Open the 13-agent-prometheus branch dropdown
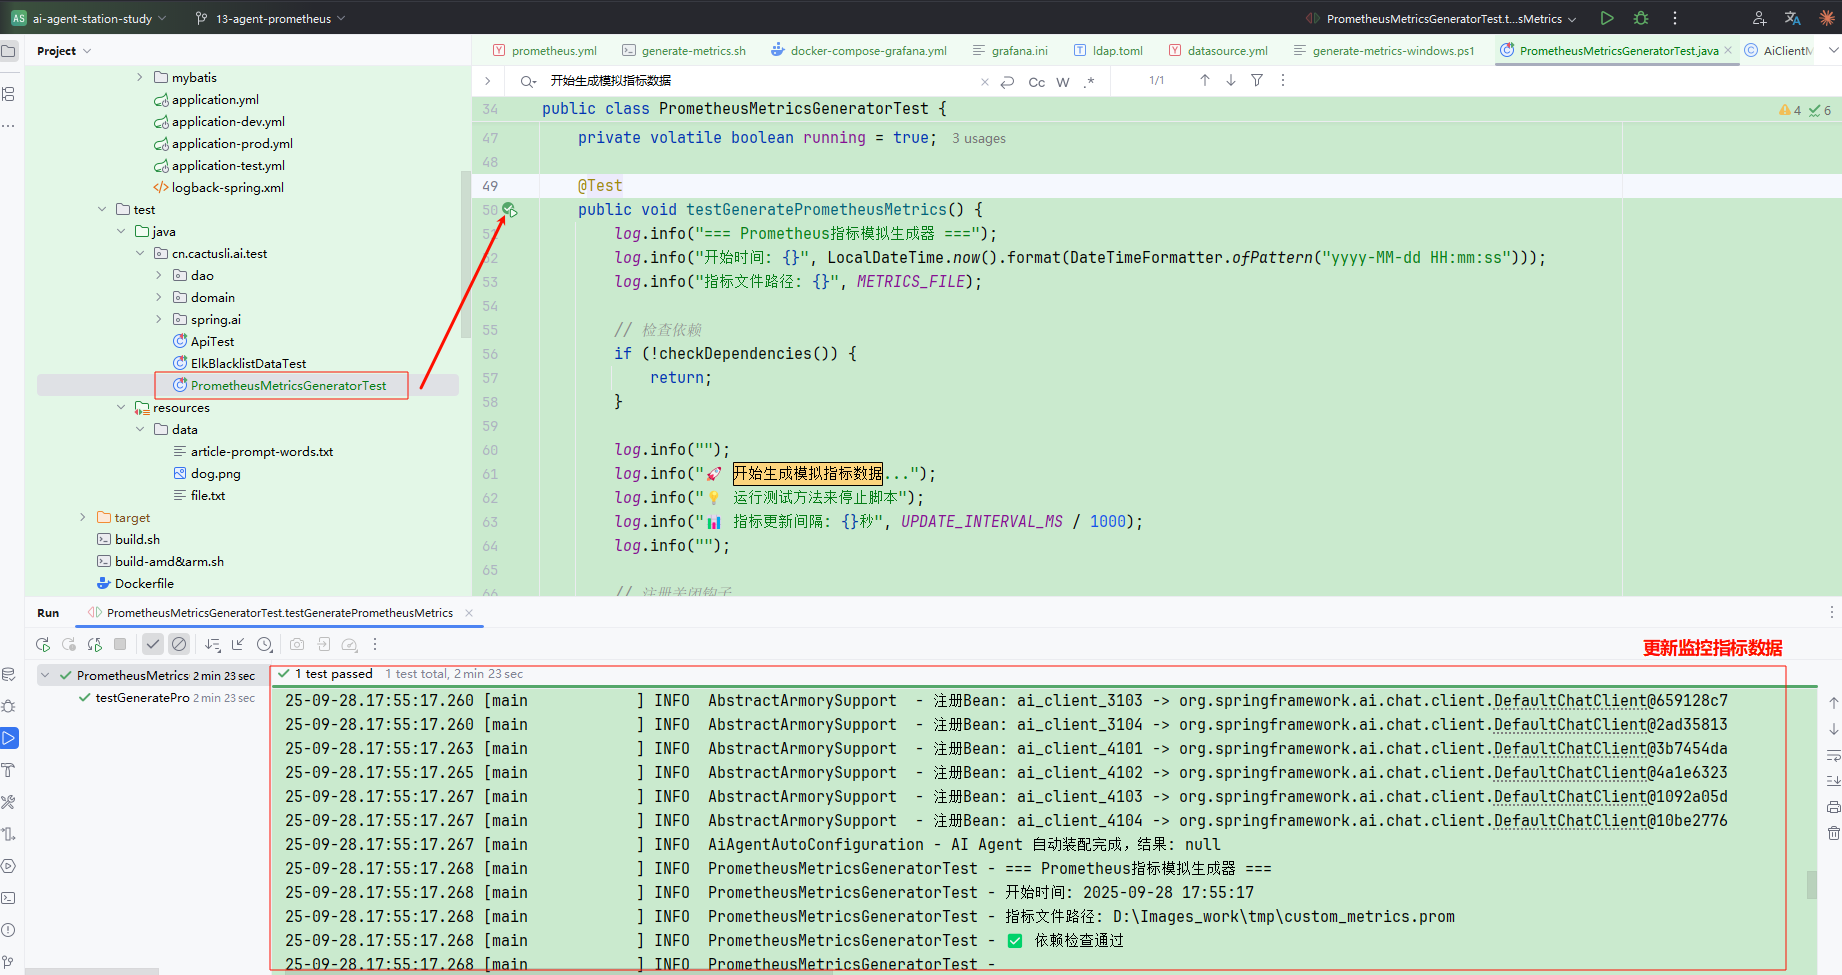 [272, 18]
